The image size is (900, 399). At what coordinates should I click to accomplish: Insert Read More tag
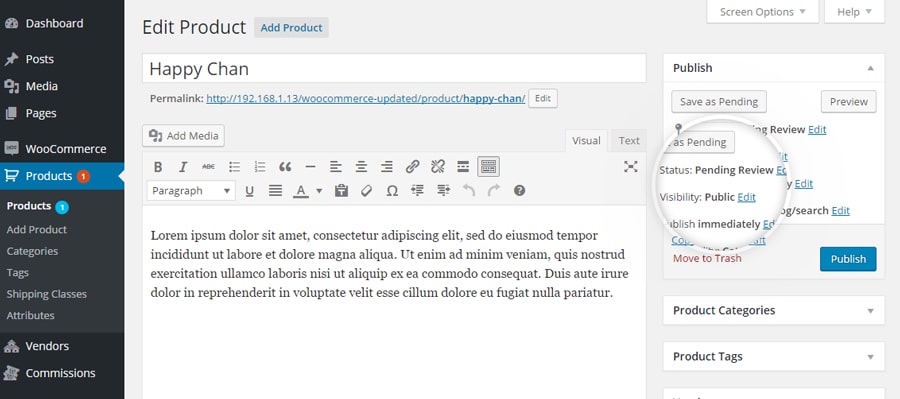pyautogui.click(x=463, y=167)
